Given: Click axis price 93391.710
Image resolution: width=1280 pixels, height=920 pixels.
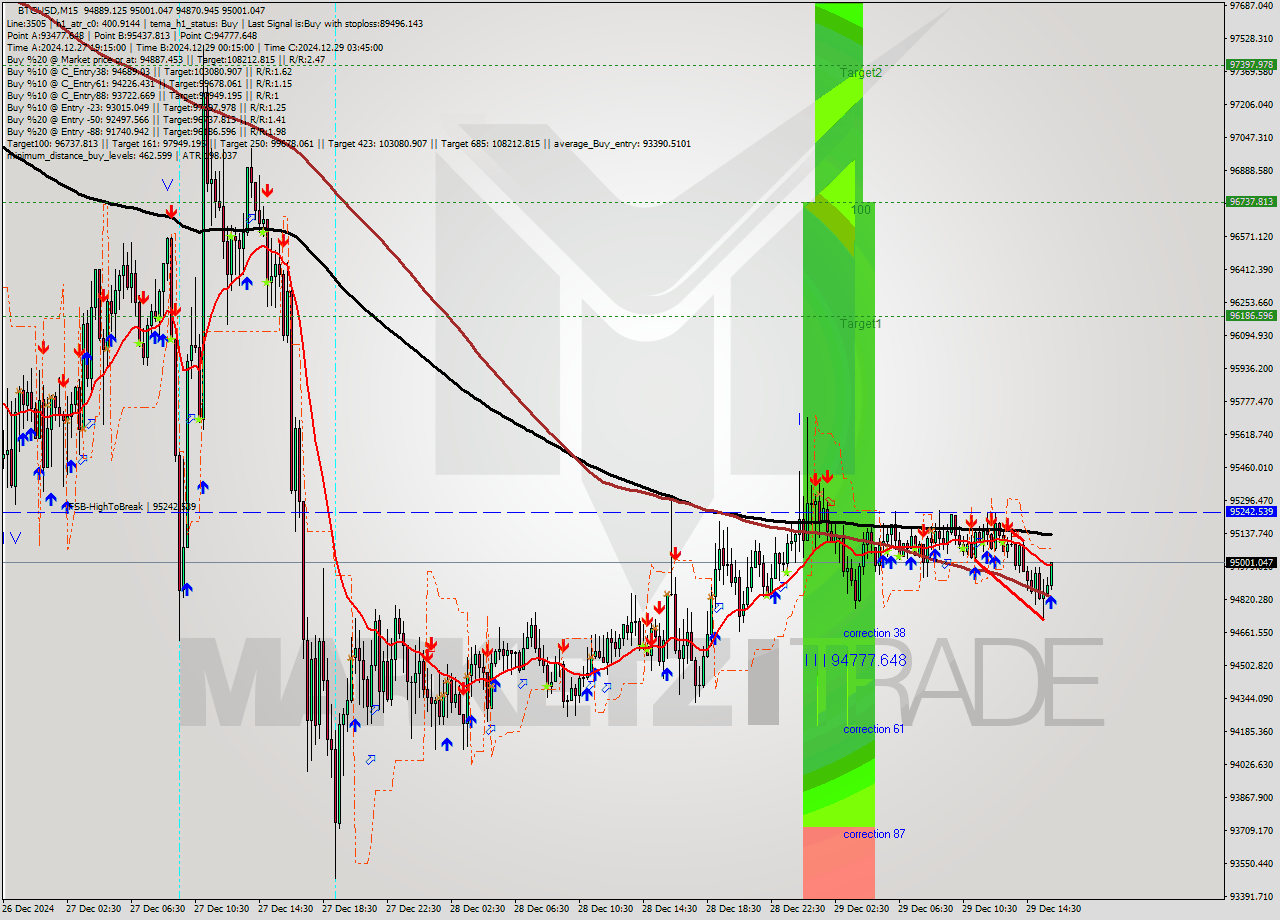Looking at the screenshot, I should (x=1251, y=896).
